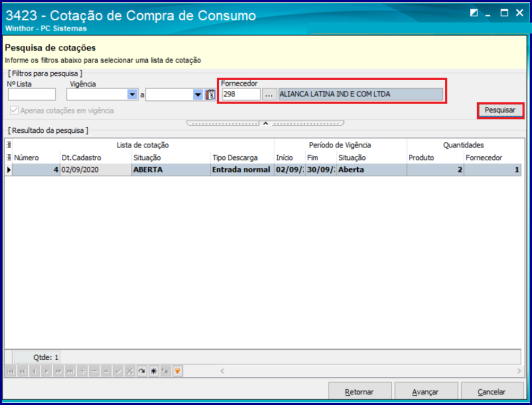Click scroll left arrow of grid scrollbar
Image resolution: width=532 pixels, height=405 pixels.
pyautogui.click(x=222, y=371)
